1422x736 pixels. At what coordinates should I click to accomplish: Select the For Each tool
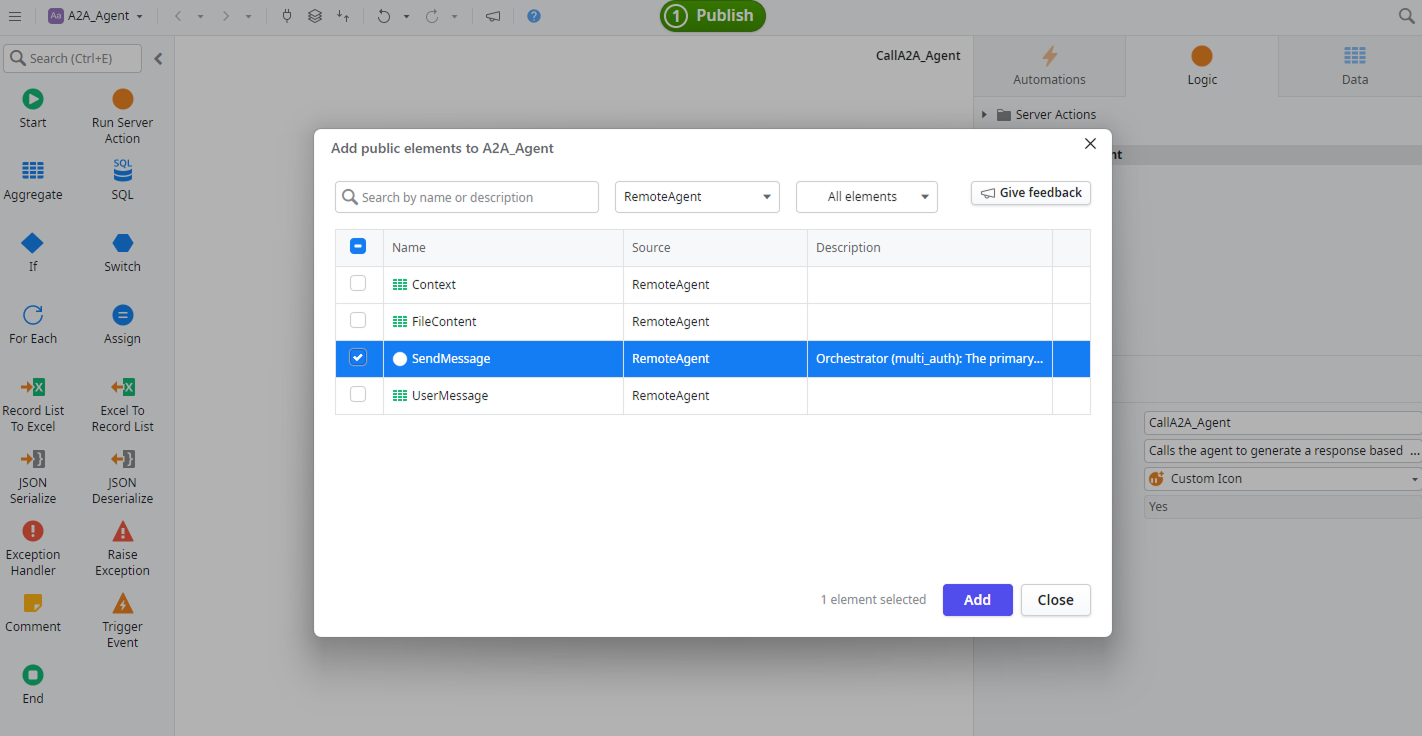click(x=33, y=324)
